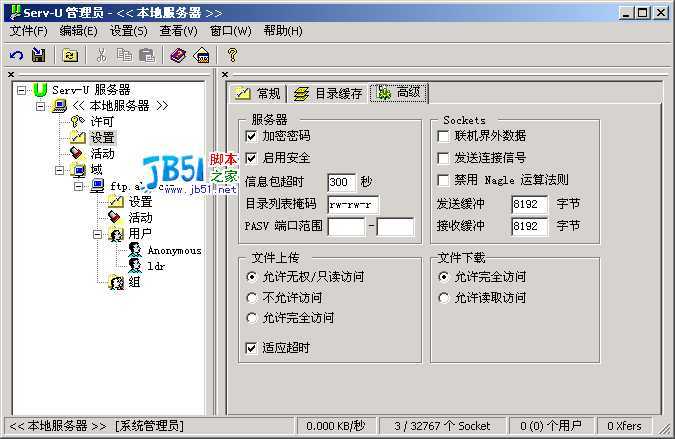
Task: Click the '0.000 KB/秒' status entry
Action: pos(336,426)
